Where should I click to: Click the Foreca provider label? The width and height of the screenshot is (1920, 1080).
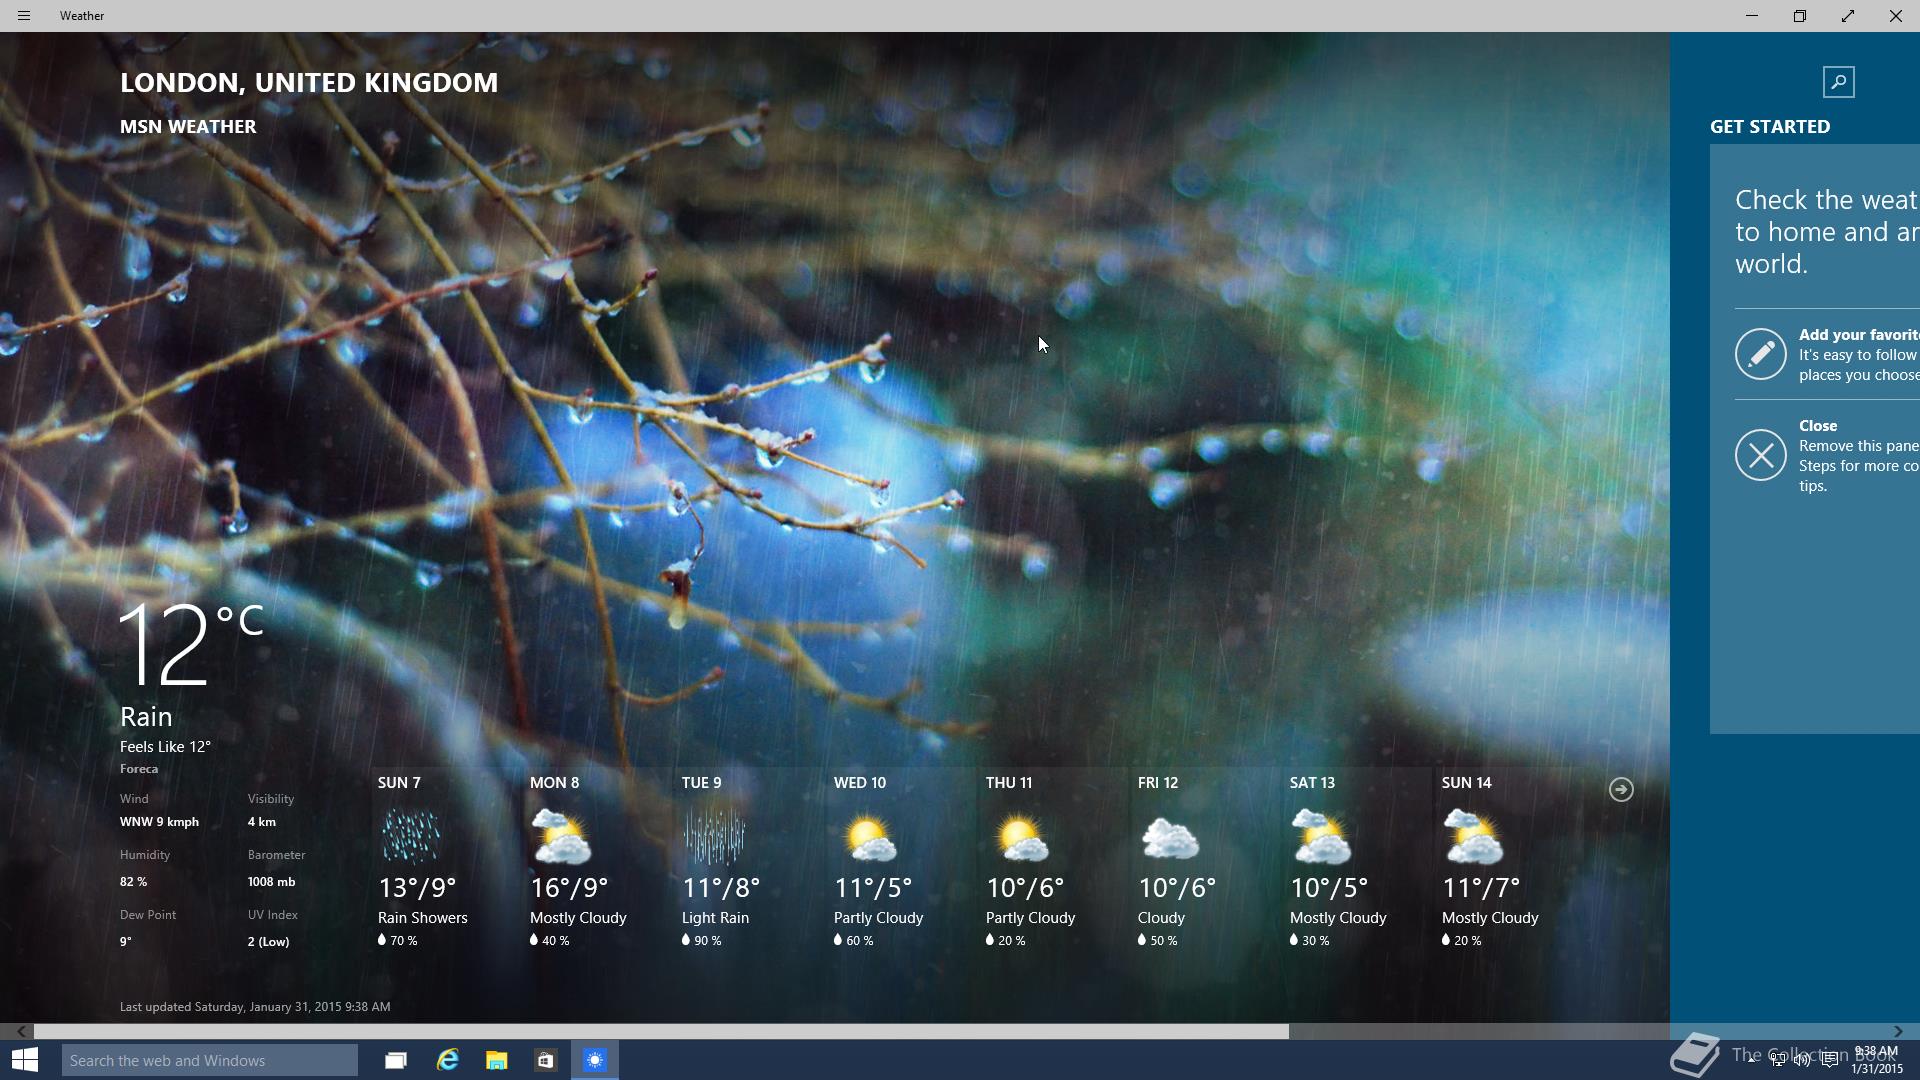point(139,768)
